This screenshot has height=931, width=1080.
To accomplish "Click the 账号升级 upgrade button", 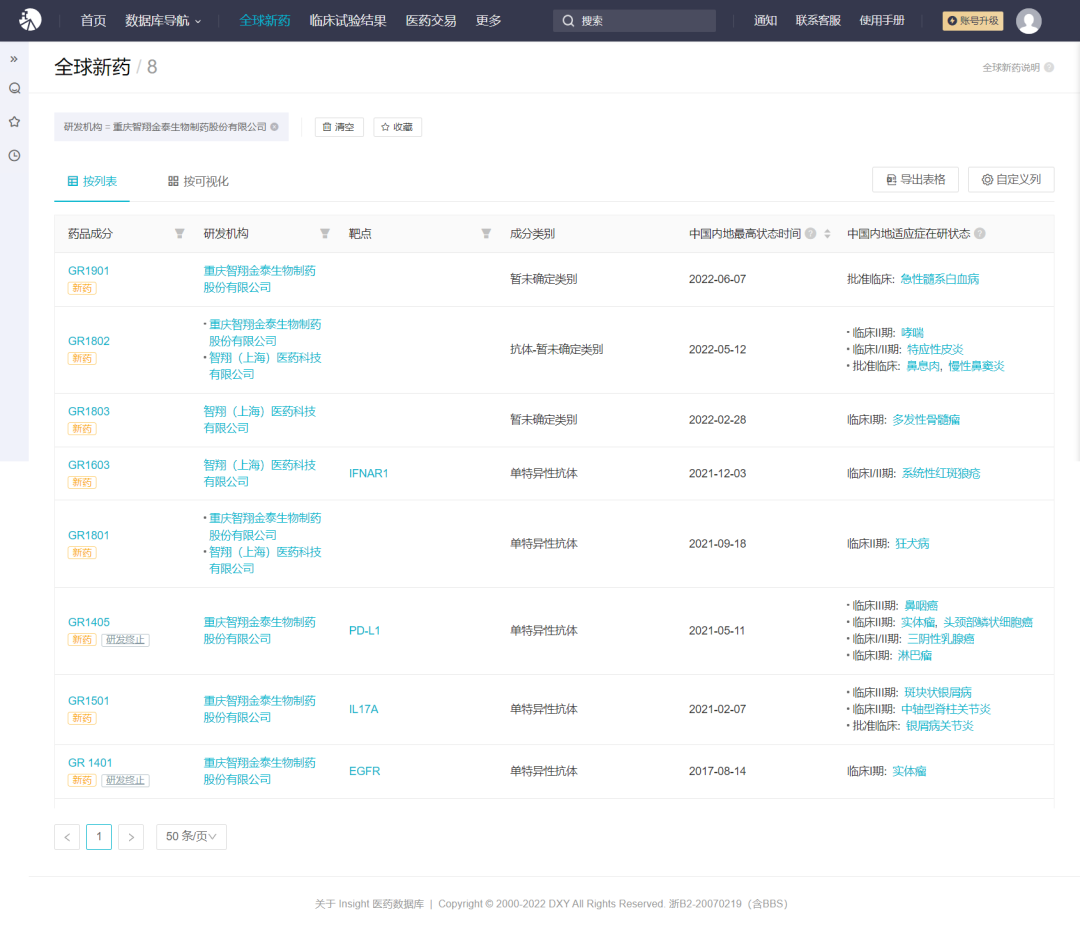I will pyautogui.click(x=973, y=21).
